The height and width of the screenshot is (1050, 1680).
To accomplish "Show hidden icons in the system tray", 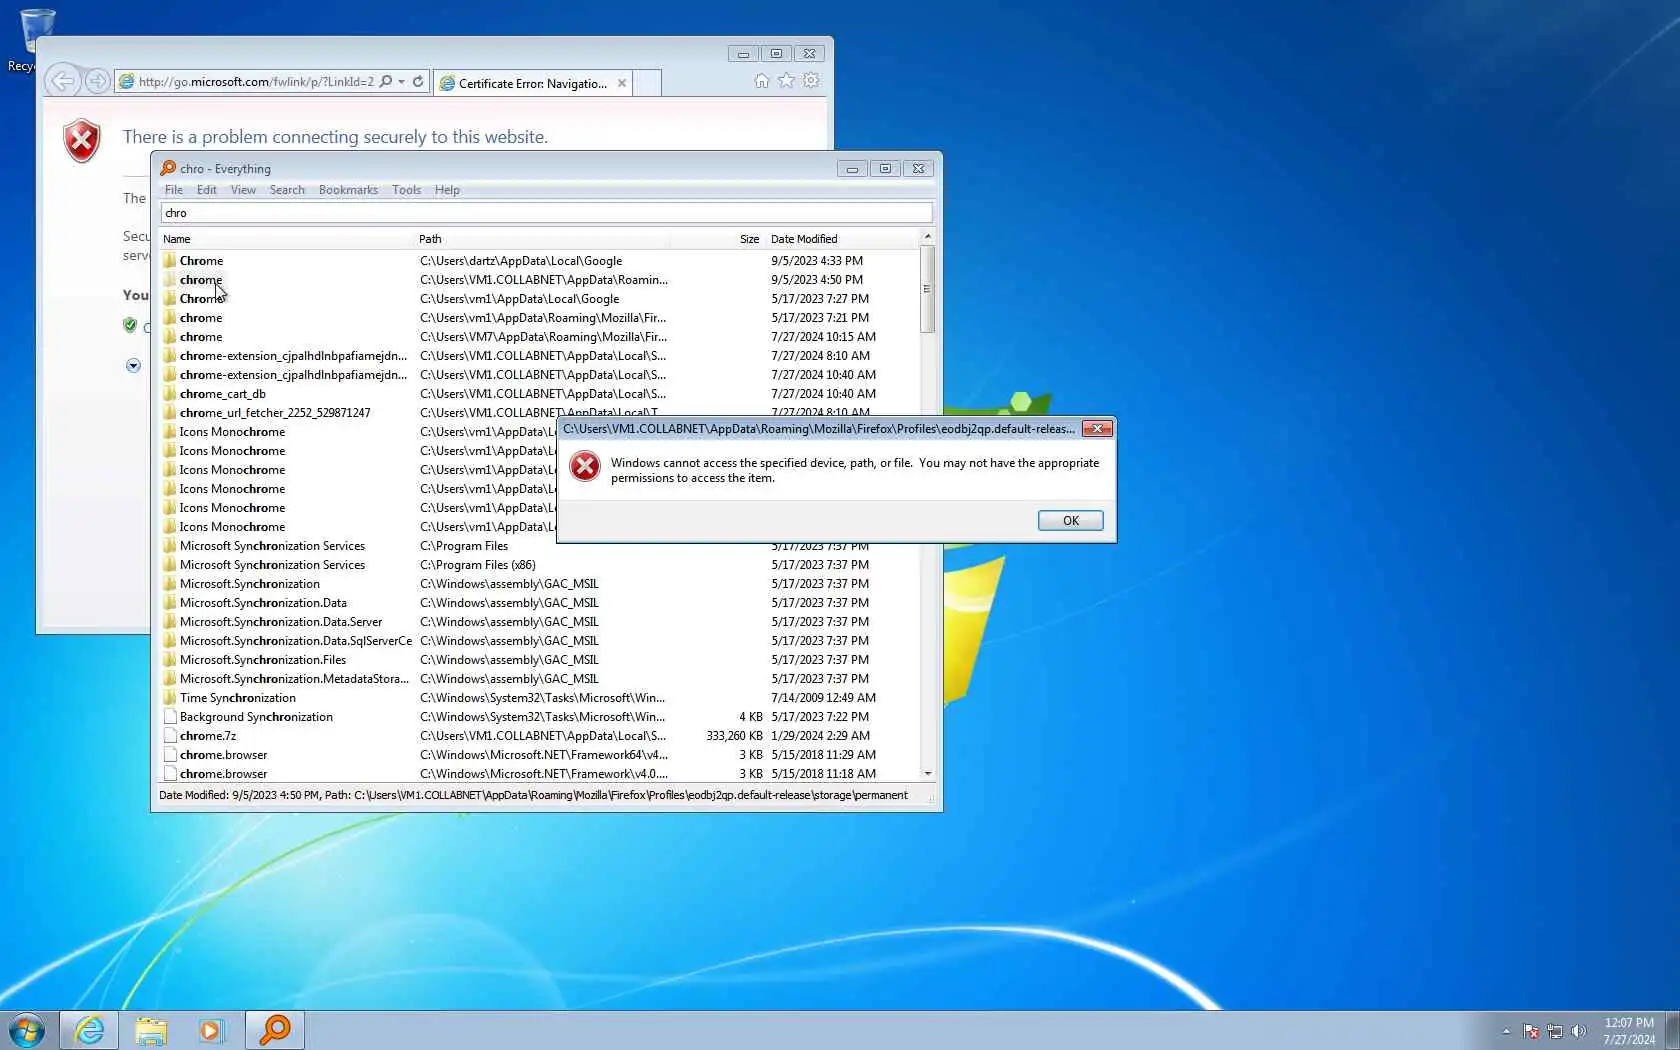I will pos(1506,1031).
